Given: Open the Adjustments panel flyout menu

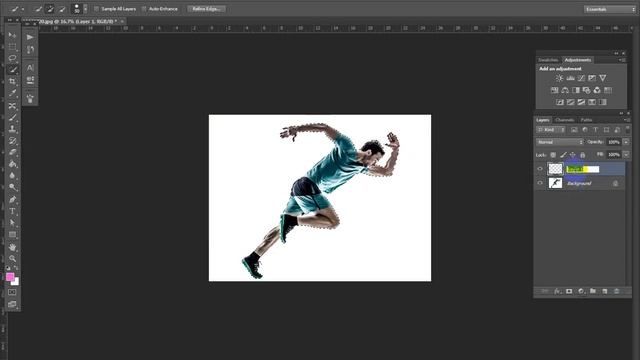Looking at the screenshot, I should point(622,60).
